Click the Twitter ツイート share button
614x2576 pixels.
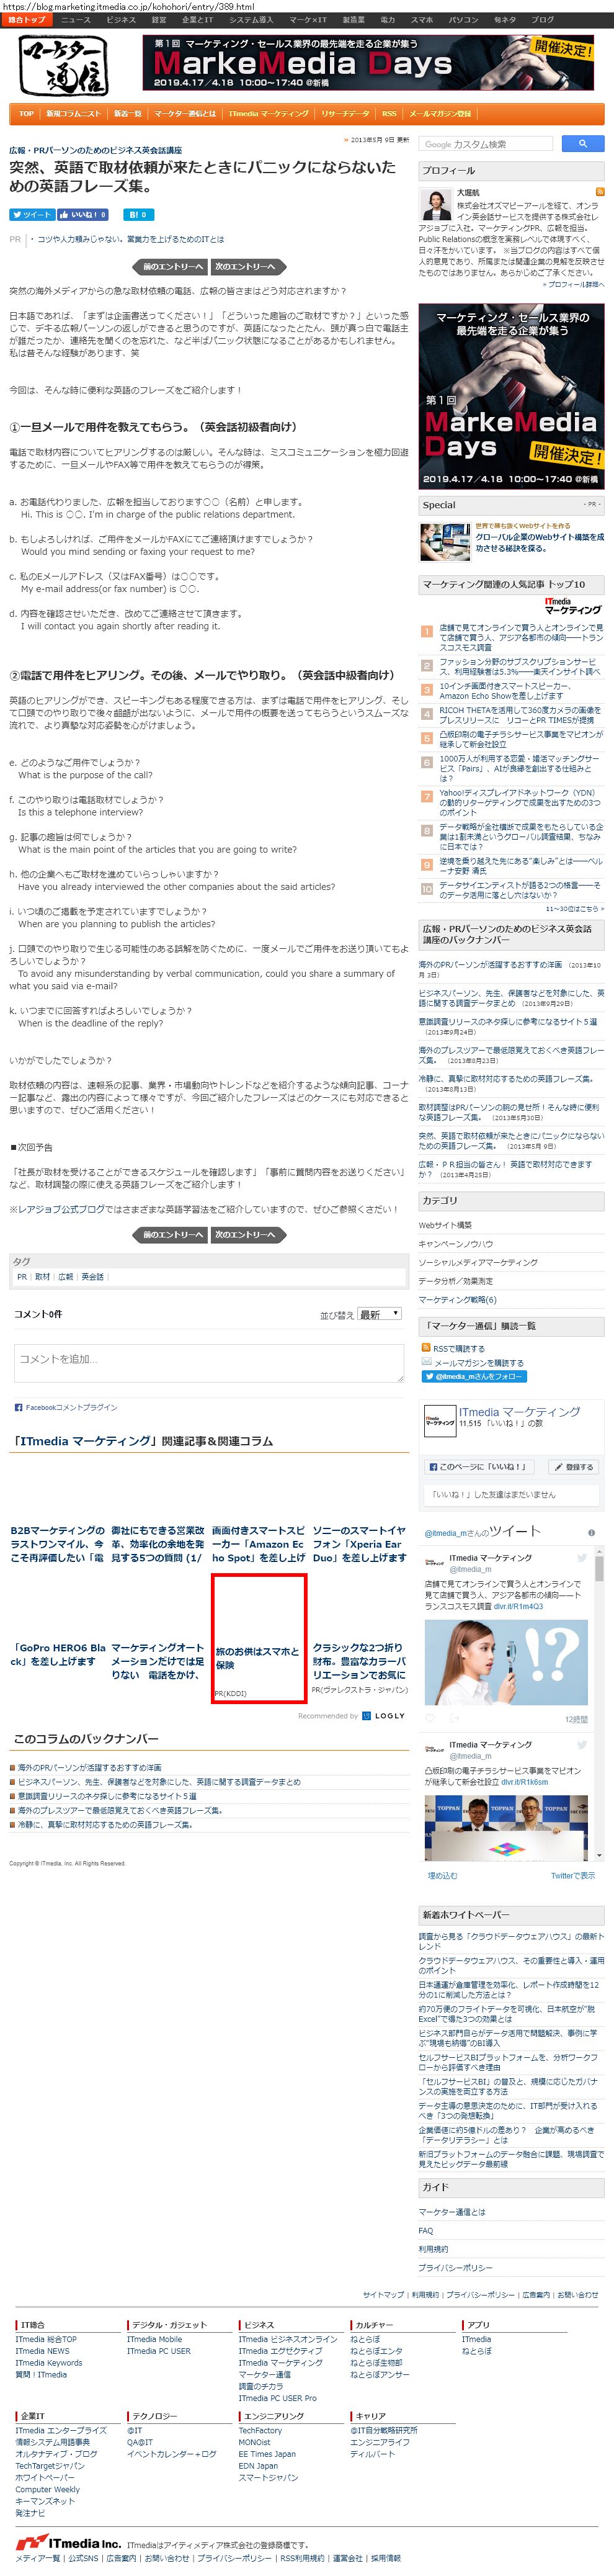click(32, 214)
